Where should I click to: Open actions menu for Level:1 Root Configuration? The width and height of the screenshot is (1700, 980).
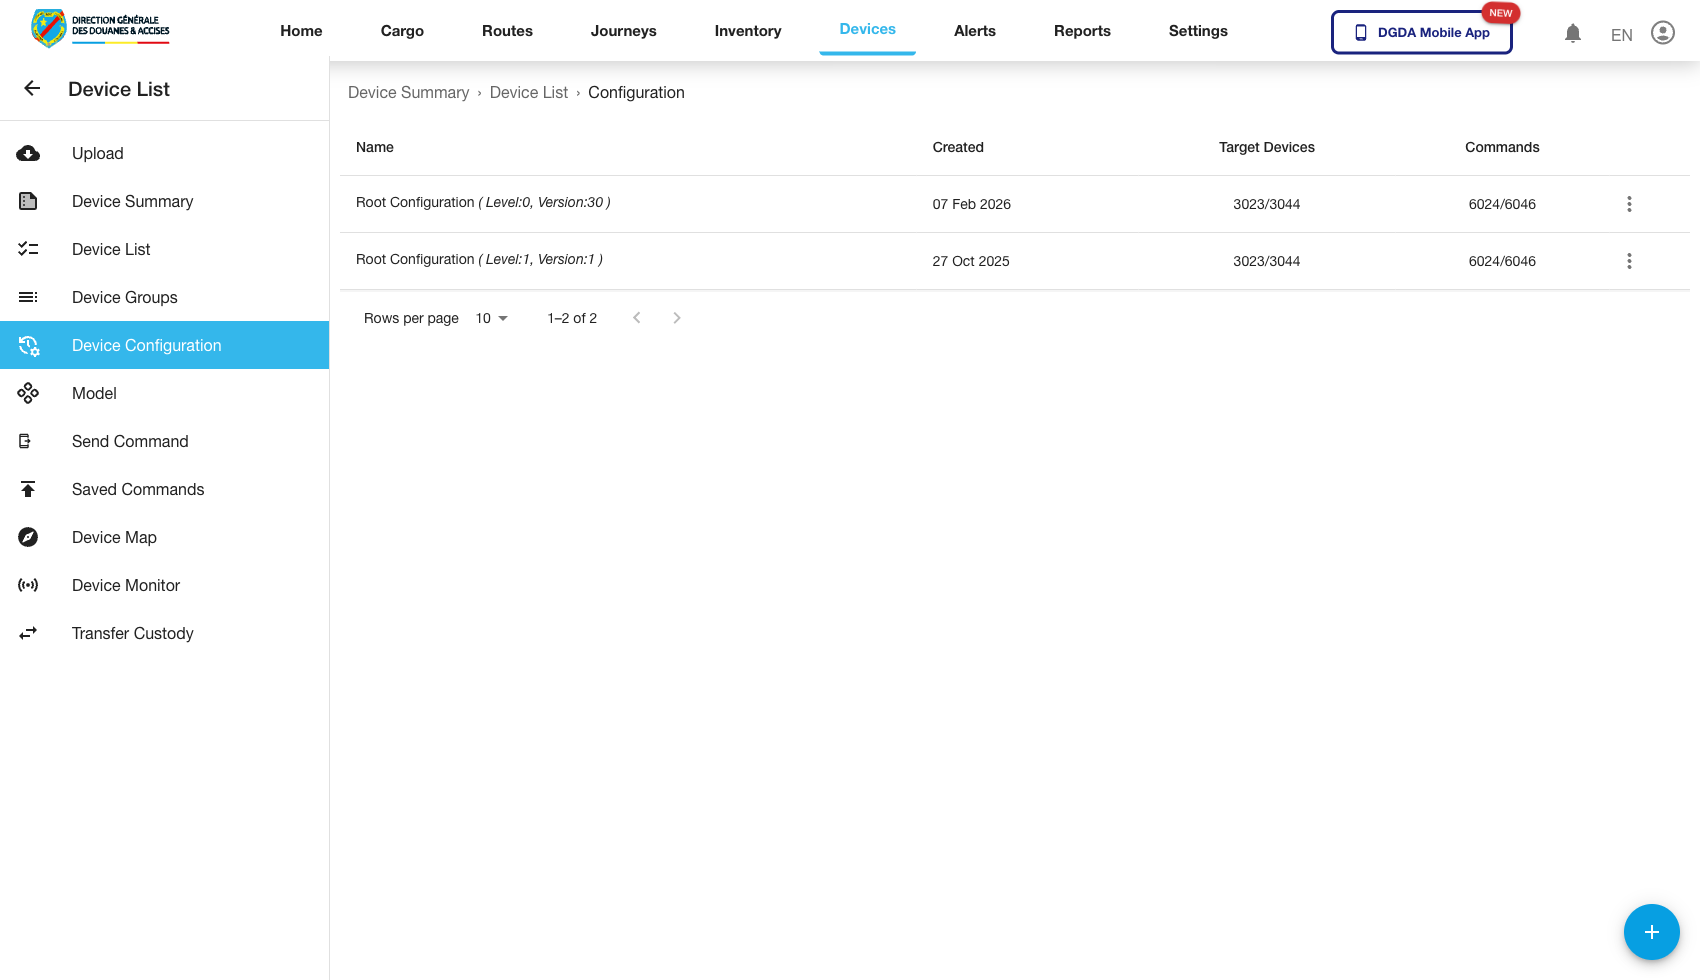click(x=1630, y=261)
